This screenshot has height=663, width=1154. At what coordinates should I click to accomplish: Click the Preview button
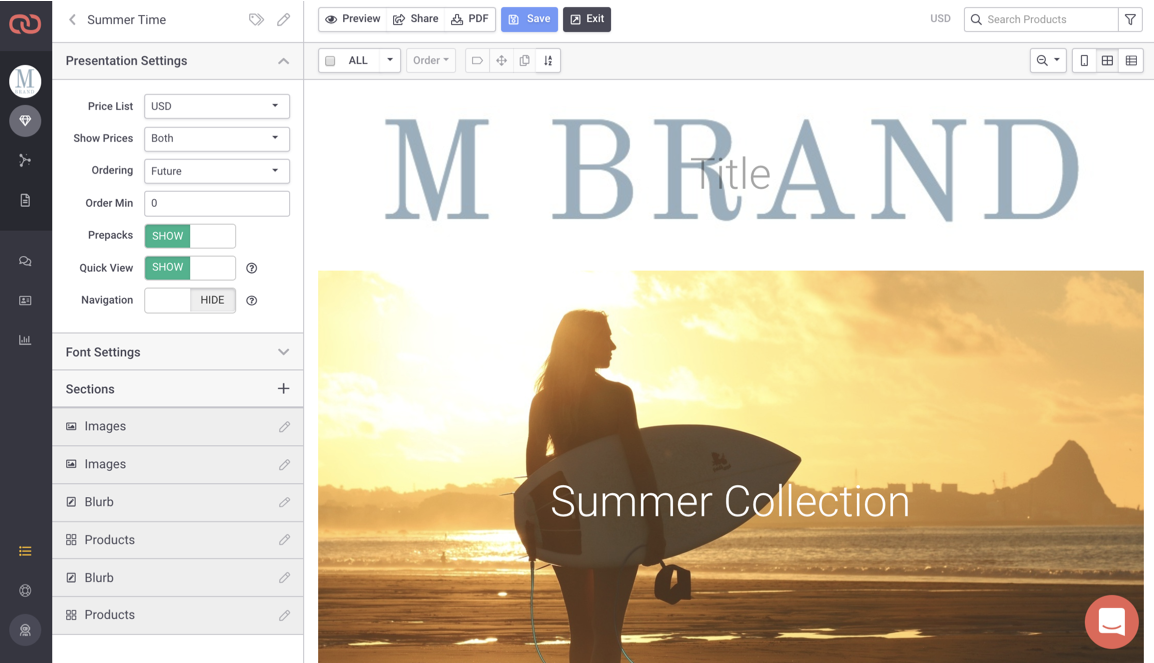coord(353,19)
